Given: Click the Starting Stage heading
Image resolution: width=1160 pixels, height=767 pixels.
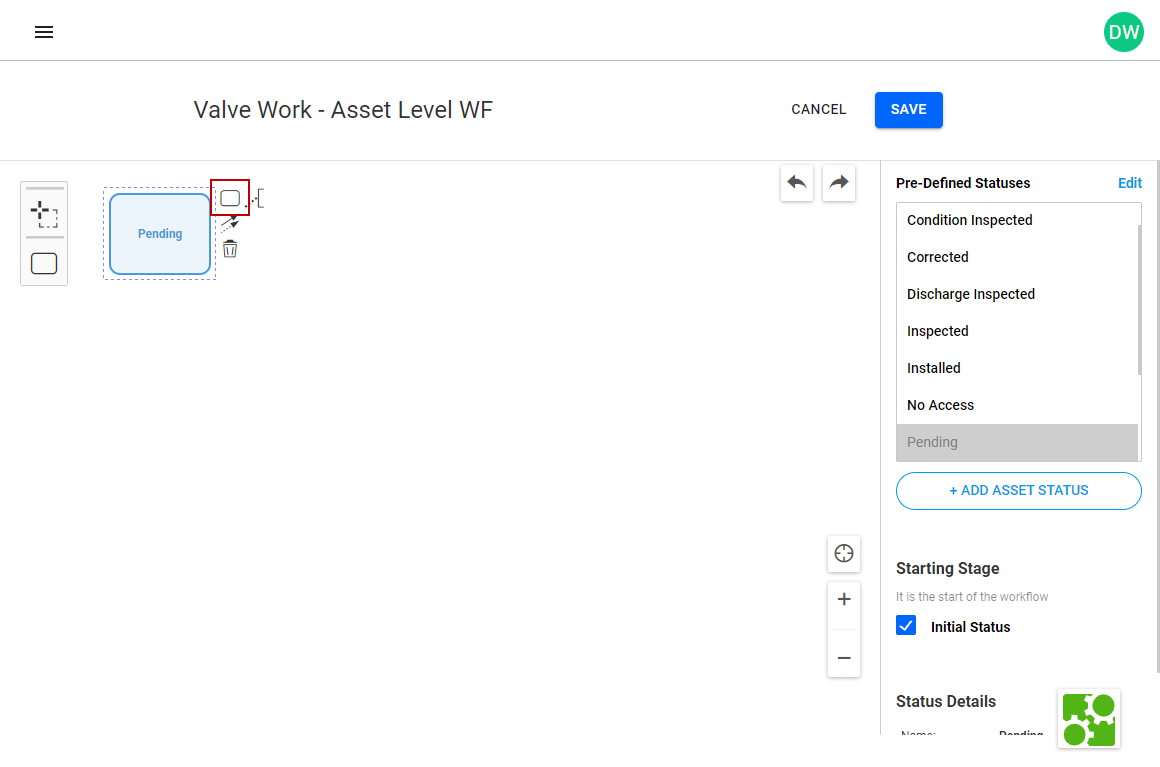Looking at the screenshot, I should [x=947, y=568].
